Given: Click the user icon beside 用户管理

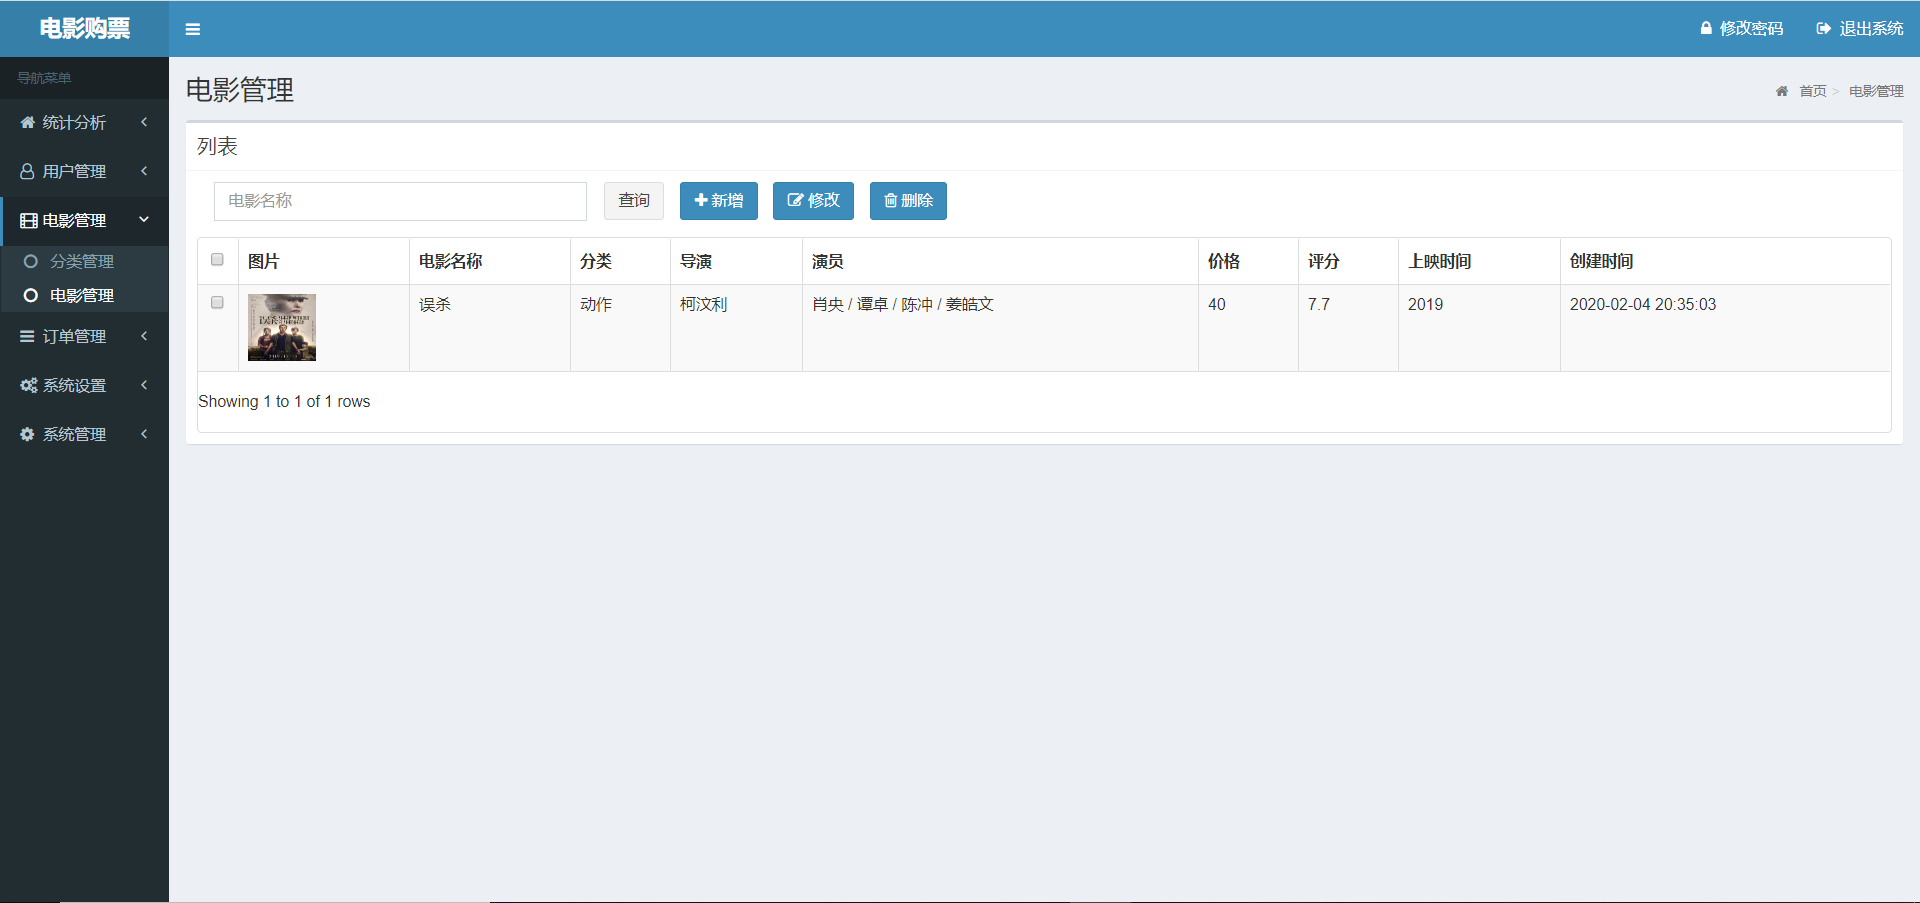Looking at the screenshot, I should pyautogui.click(x=28, y=171).
